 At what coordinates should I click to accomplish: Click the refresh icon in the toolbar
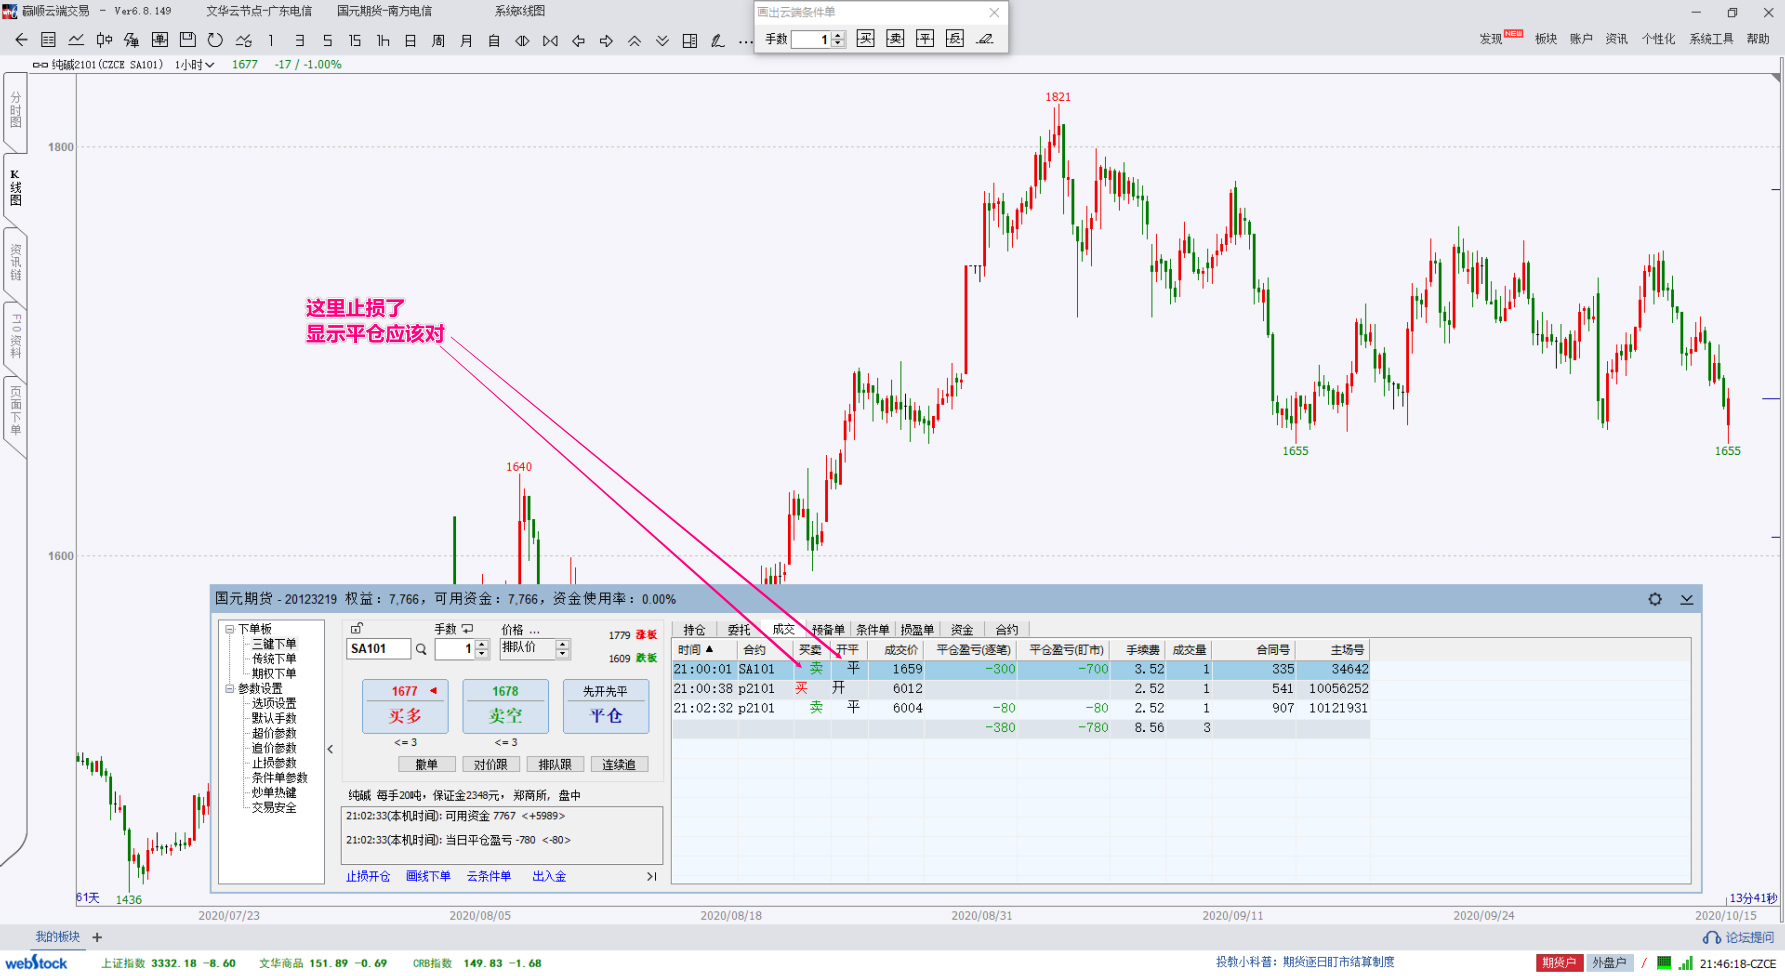pos(215,40)
